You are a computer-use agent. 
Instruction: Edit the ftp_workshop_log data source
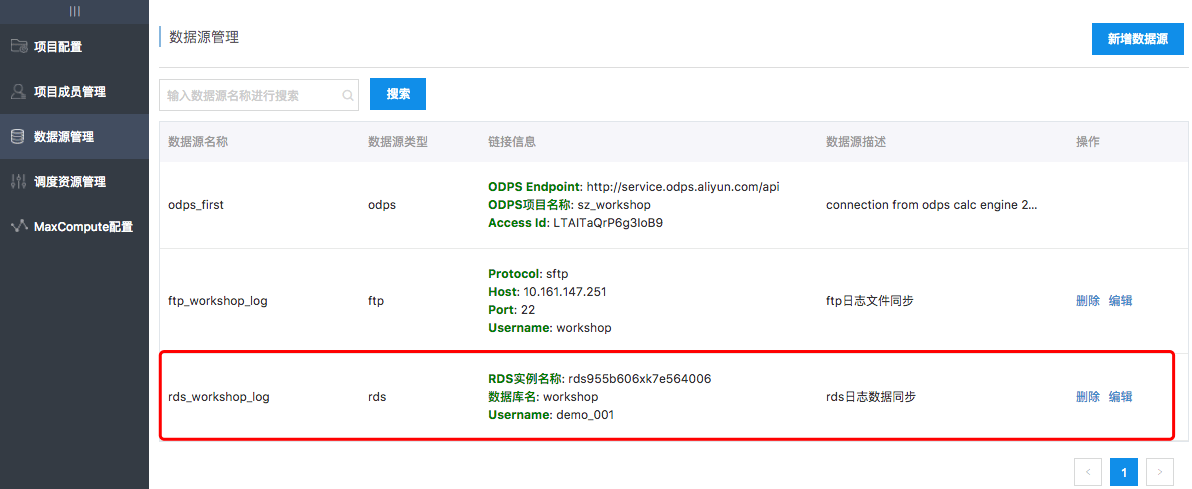click(1121, 300)
